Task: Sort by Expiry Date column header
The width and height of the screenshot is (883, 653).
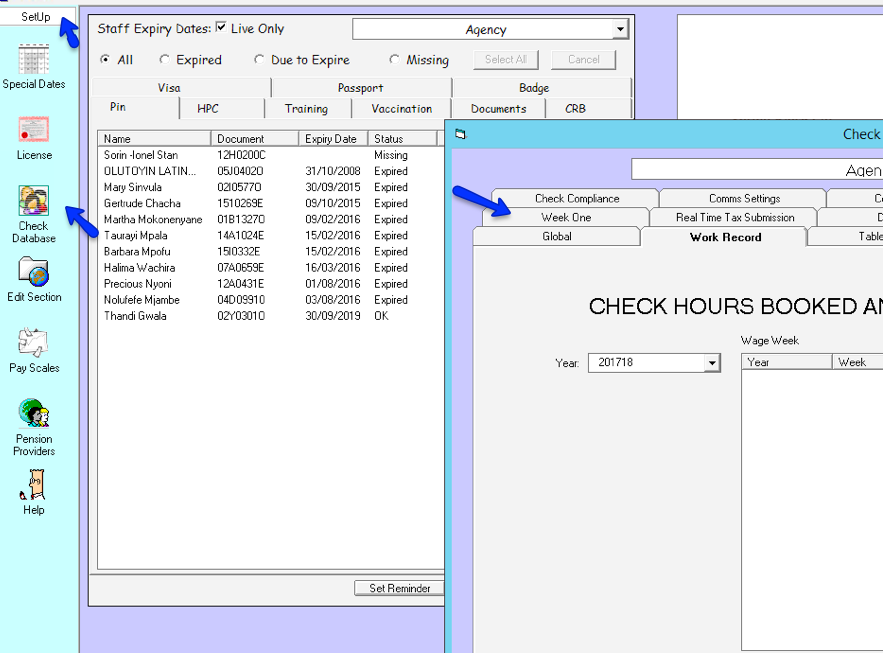Action: (332, 139)
